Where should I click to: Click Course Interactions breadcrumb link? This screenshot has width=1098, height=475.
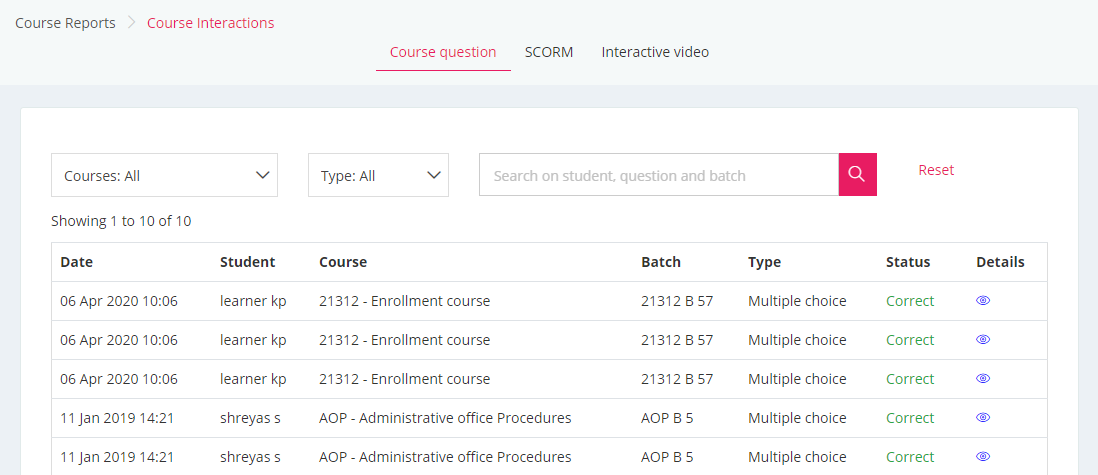[211, 23]
